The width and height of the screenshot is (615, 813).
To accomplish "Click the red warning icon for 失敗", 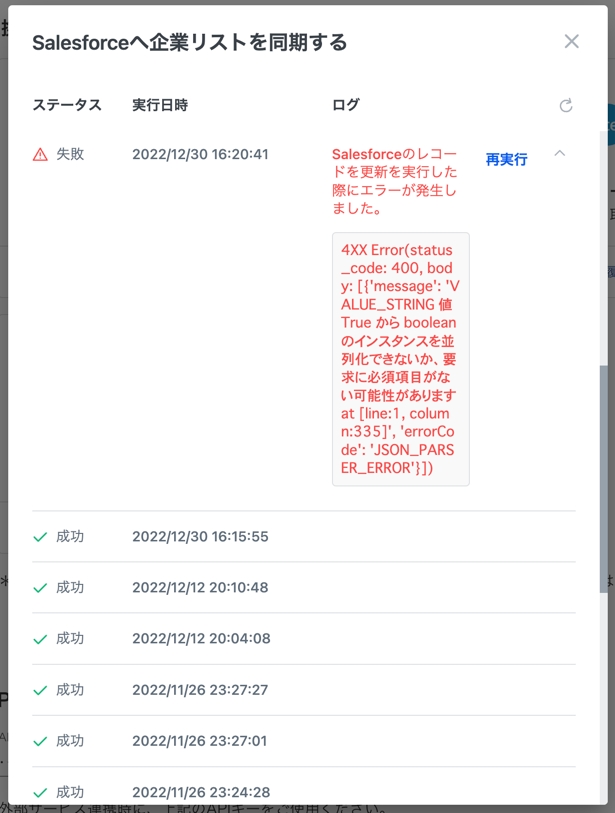I will [40, 155].
